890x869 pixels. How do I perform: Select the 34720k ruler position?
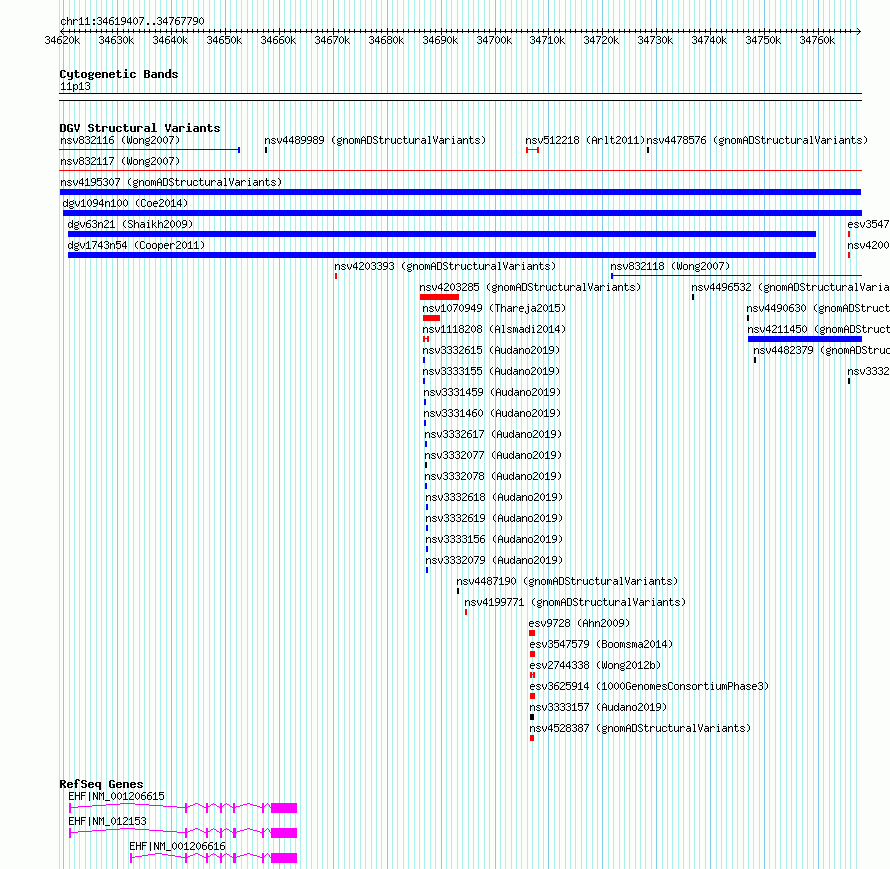click(601, 40)
